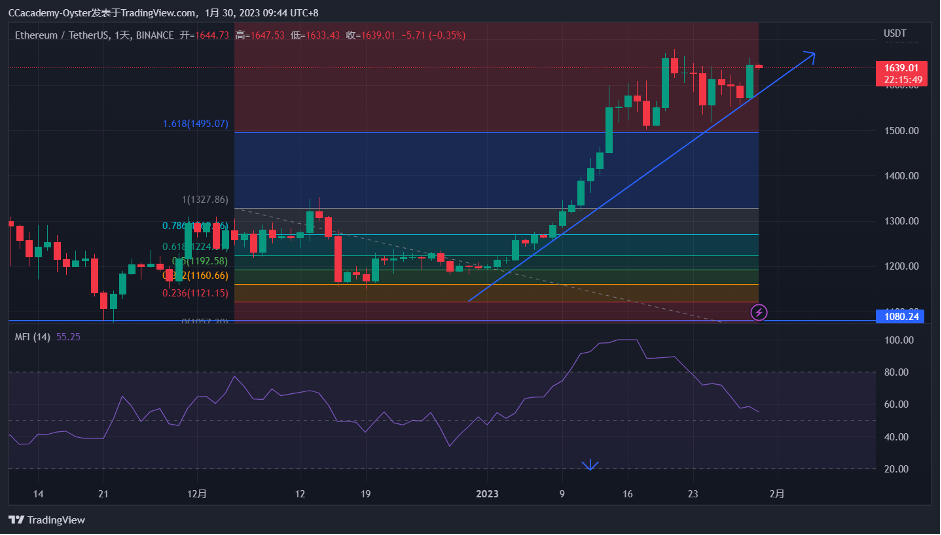Click the blue down arrow marker in MFI pane

coord(590,465)
